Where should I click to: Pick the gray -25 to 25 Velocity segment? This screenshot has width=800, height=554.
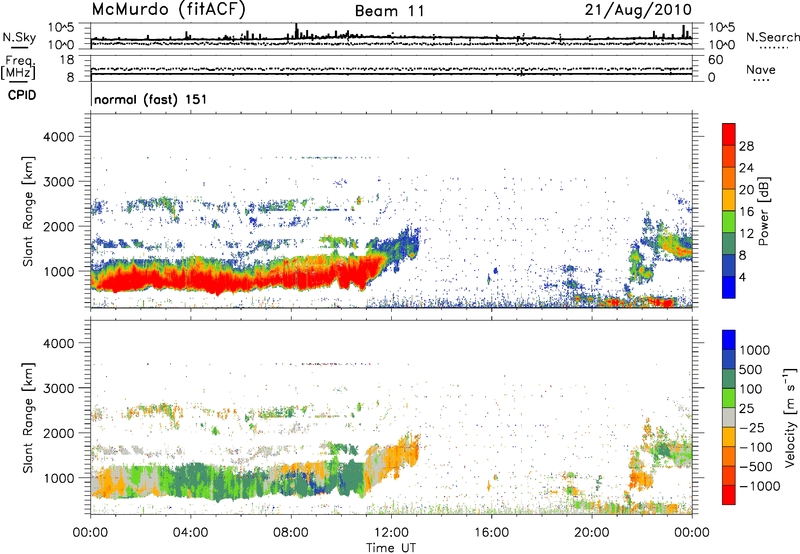pos(729,417)
